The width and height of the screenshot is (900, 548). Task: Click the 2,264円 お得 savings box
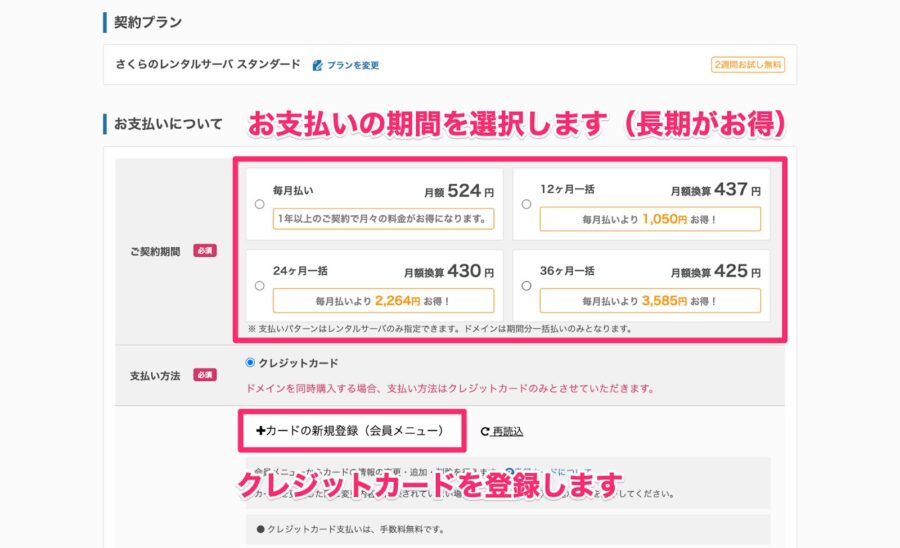click(383, 301)
